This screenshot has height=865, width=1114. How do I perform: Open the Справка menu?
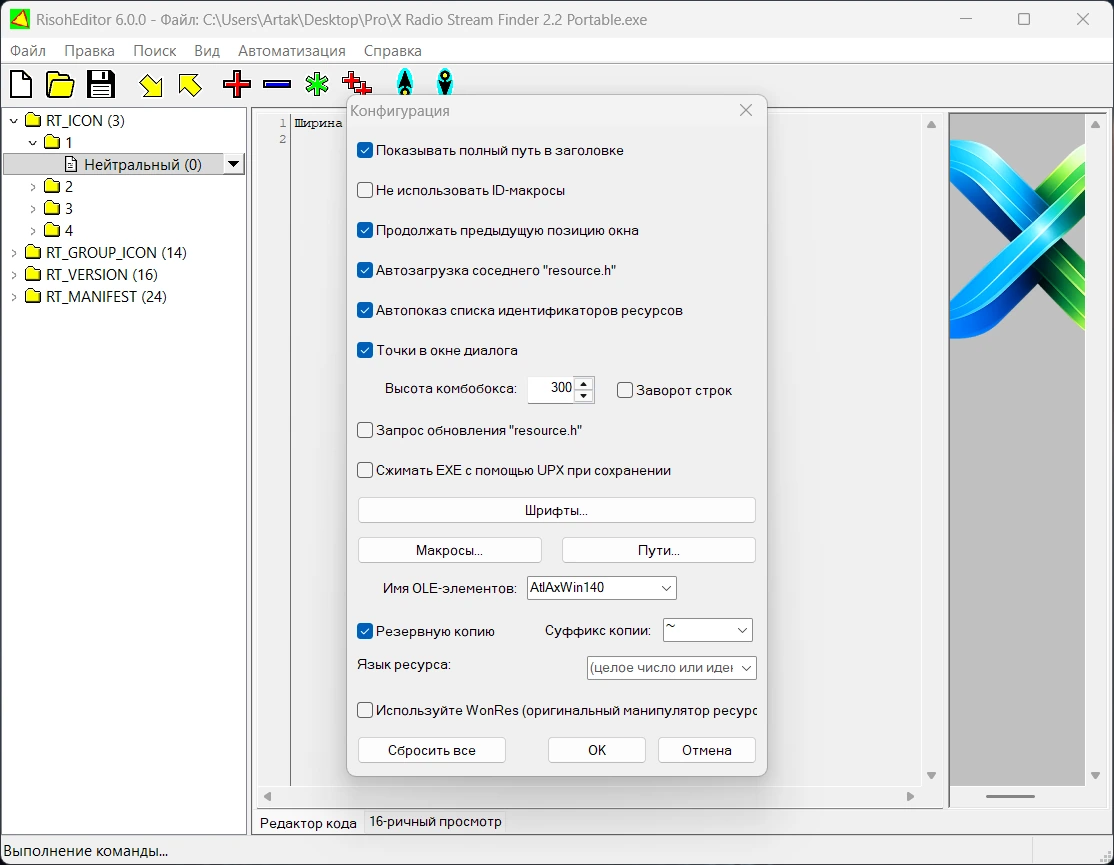(x=392, y=50)
